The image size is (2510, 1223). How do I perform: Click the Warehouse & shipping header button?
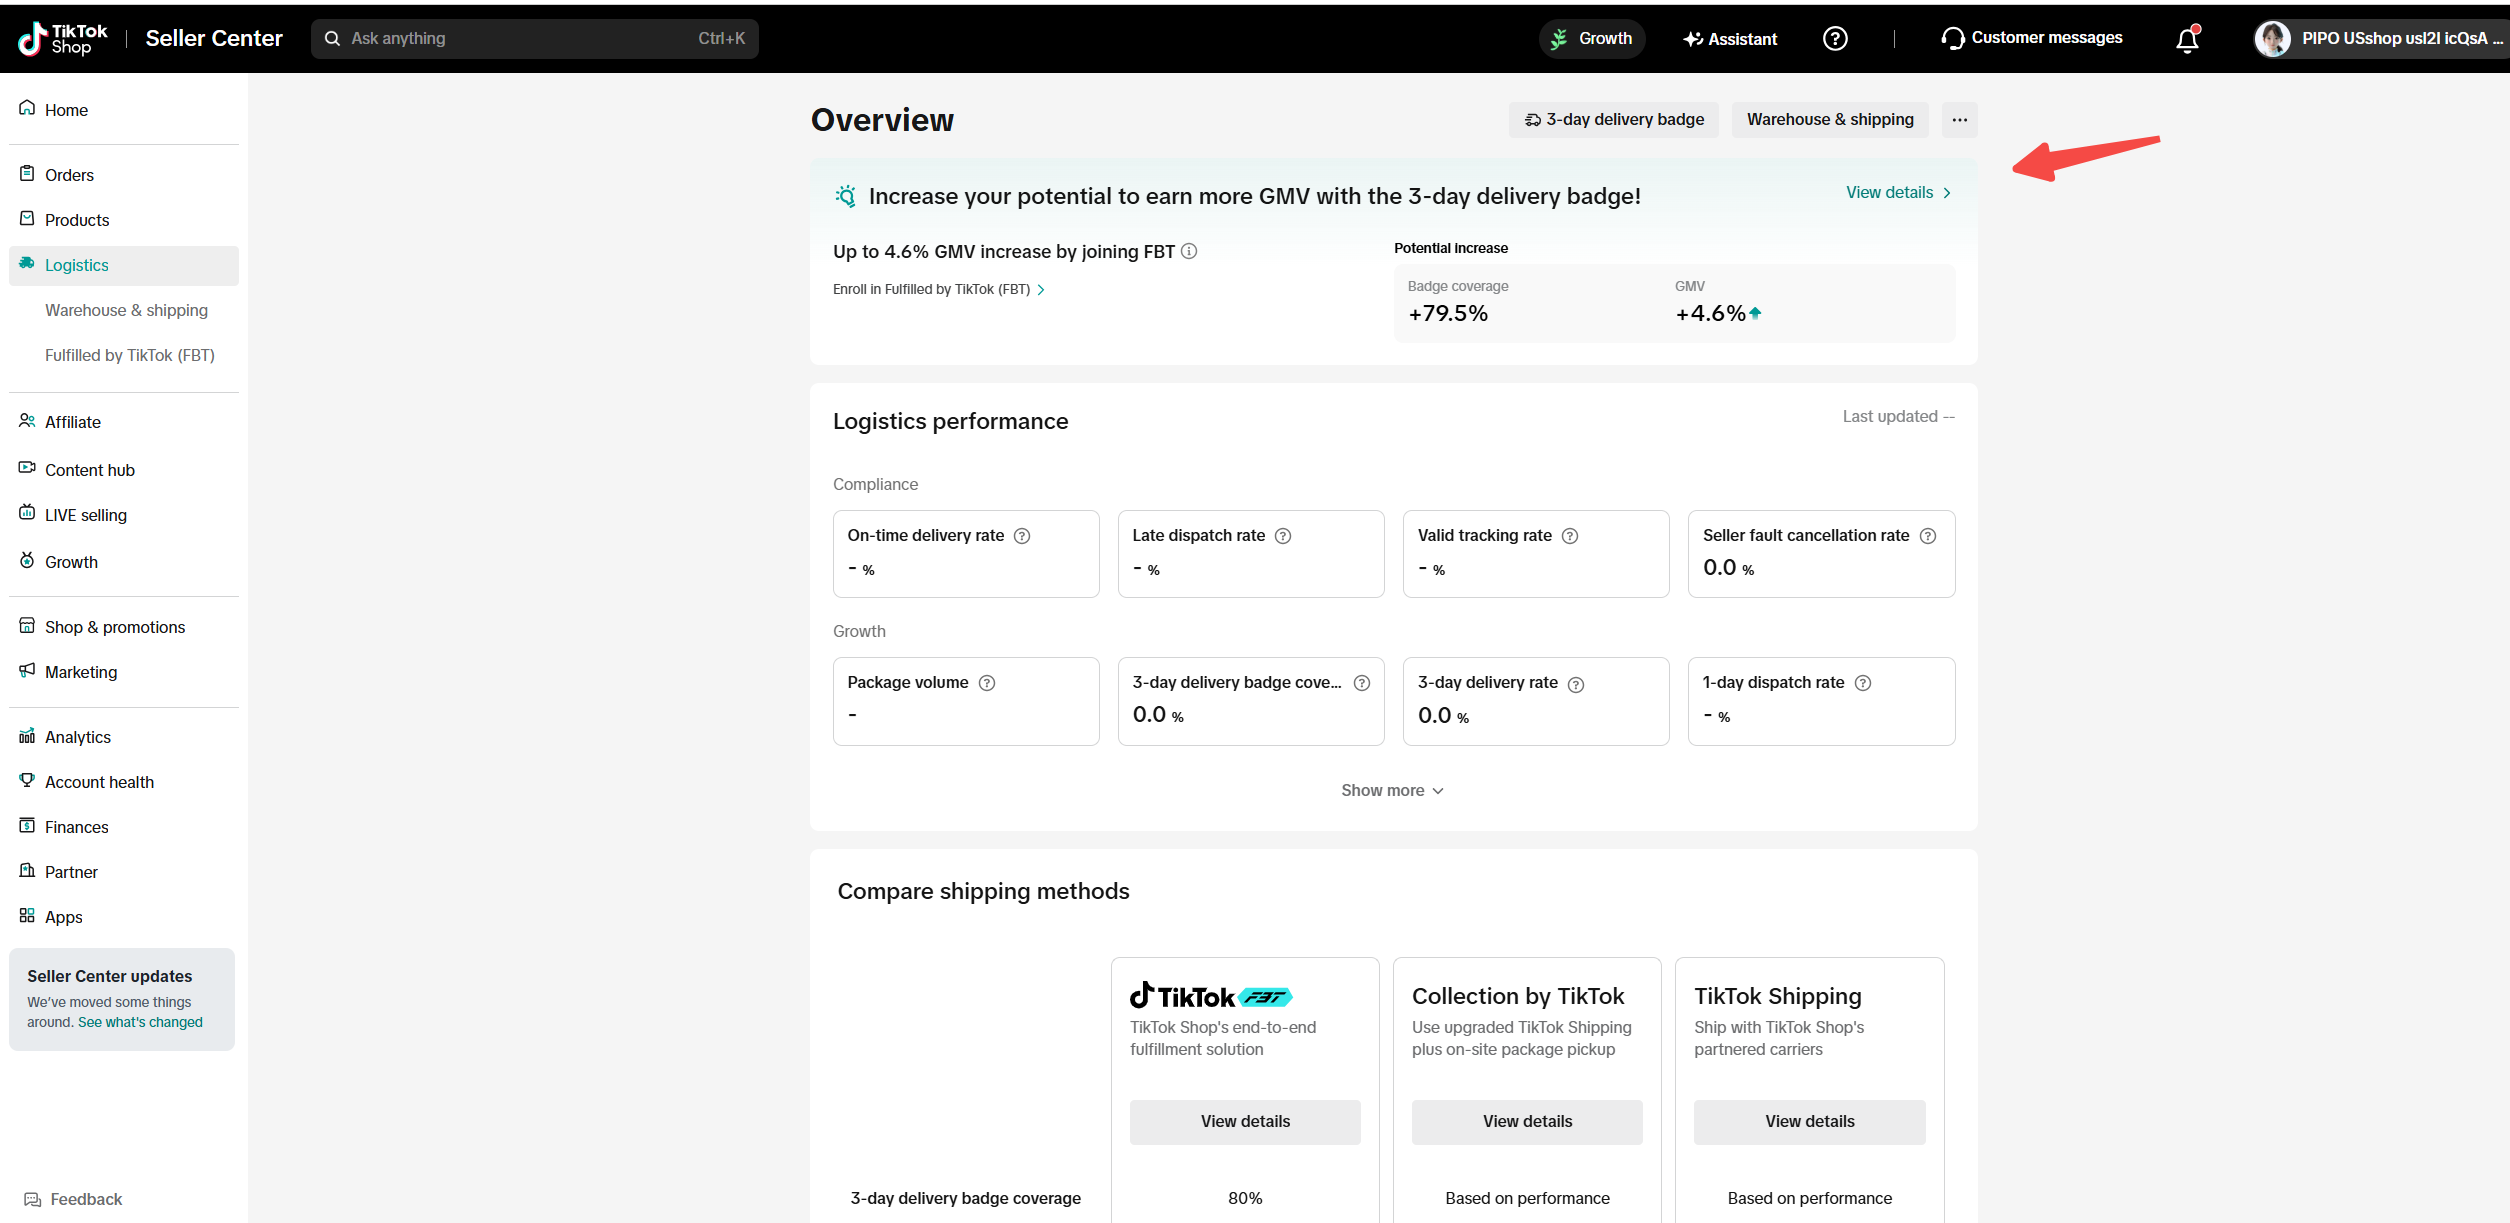pos(1830,120)
